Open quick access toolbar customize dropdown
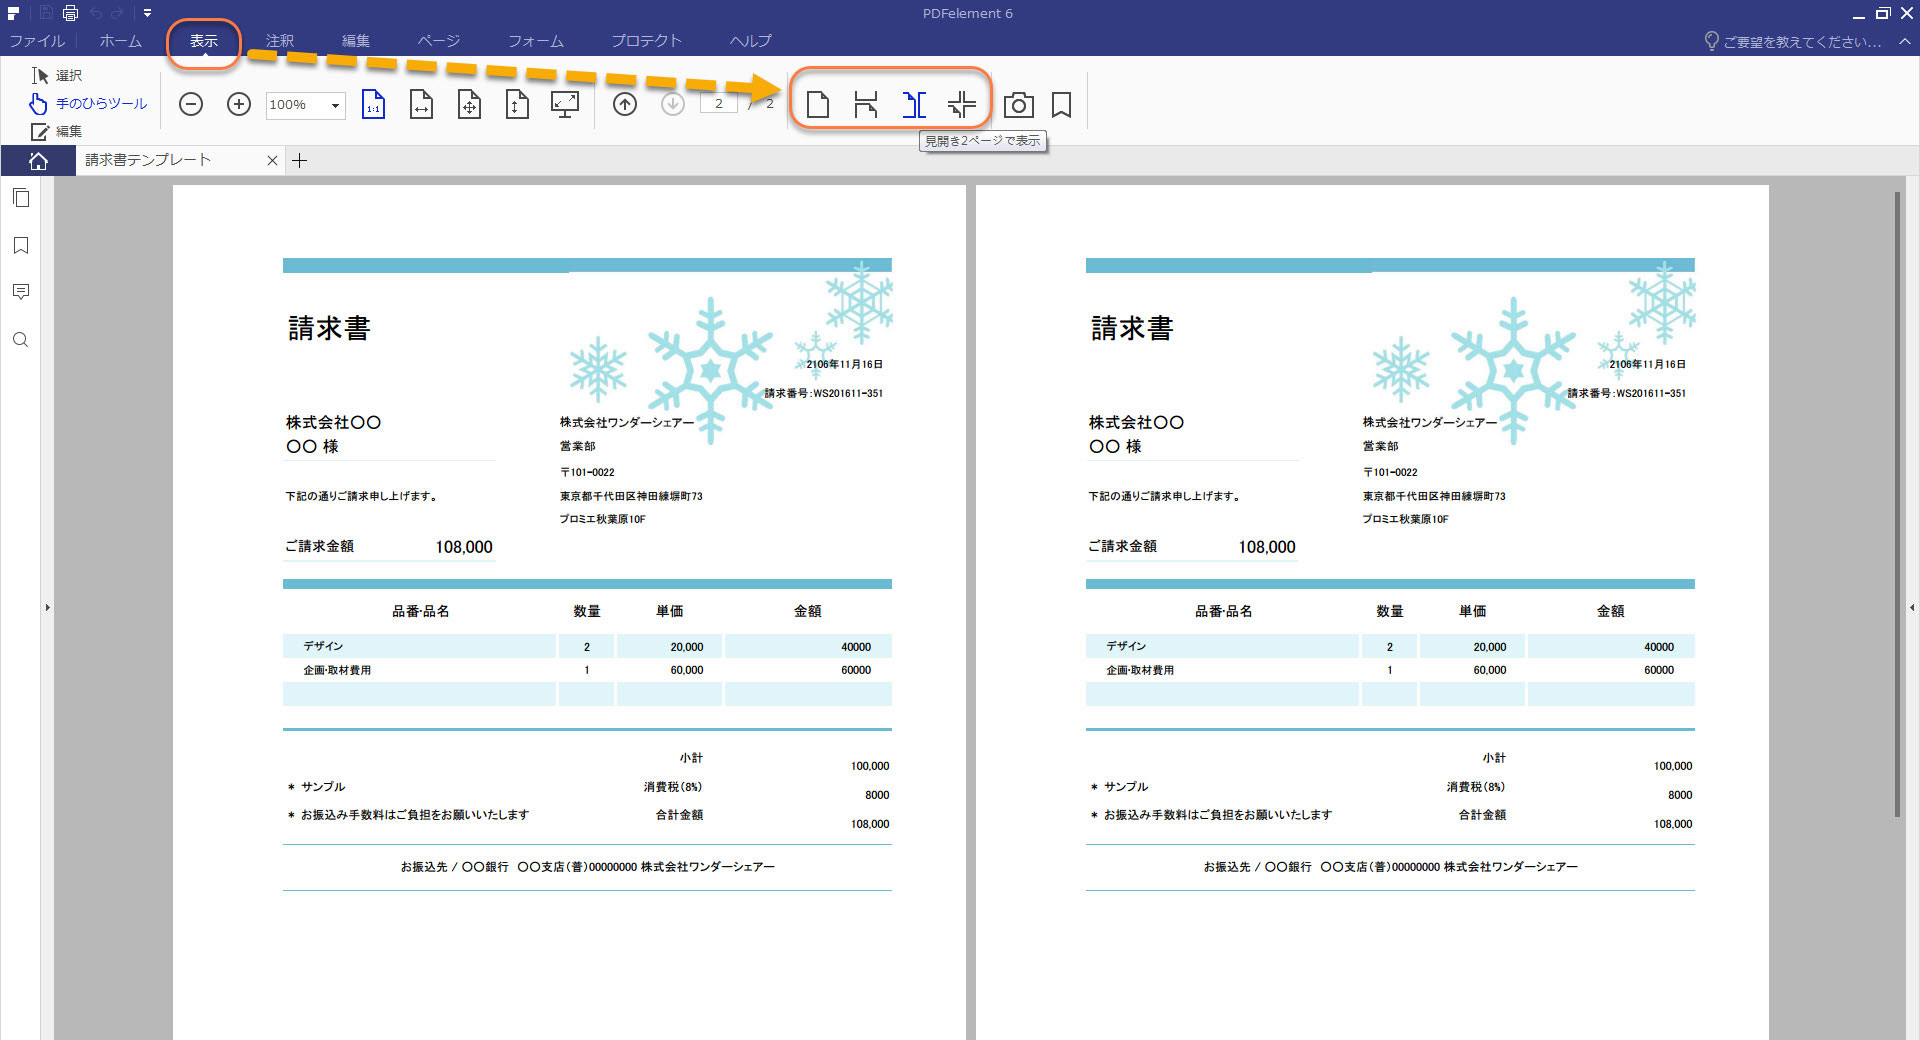This screenshot has height=1040, width=1920. 147,13
